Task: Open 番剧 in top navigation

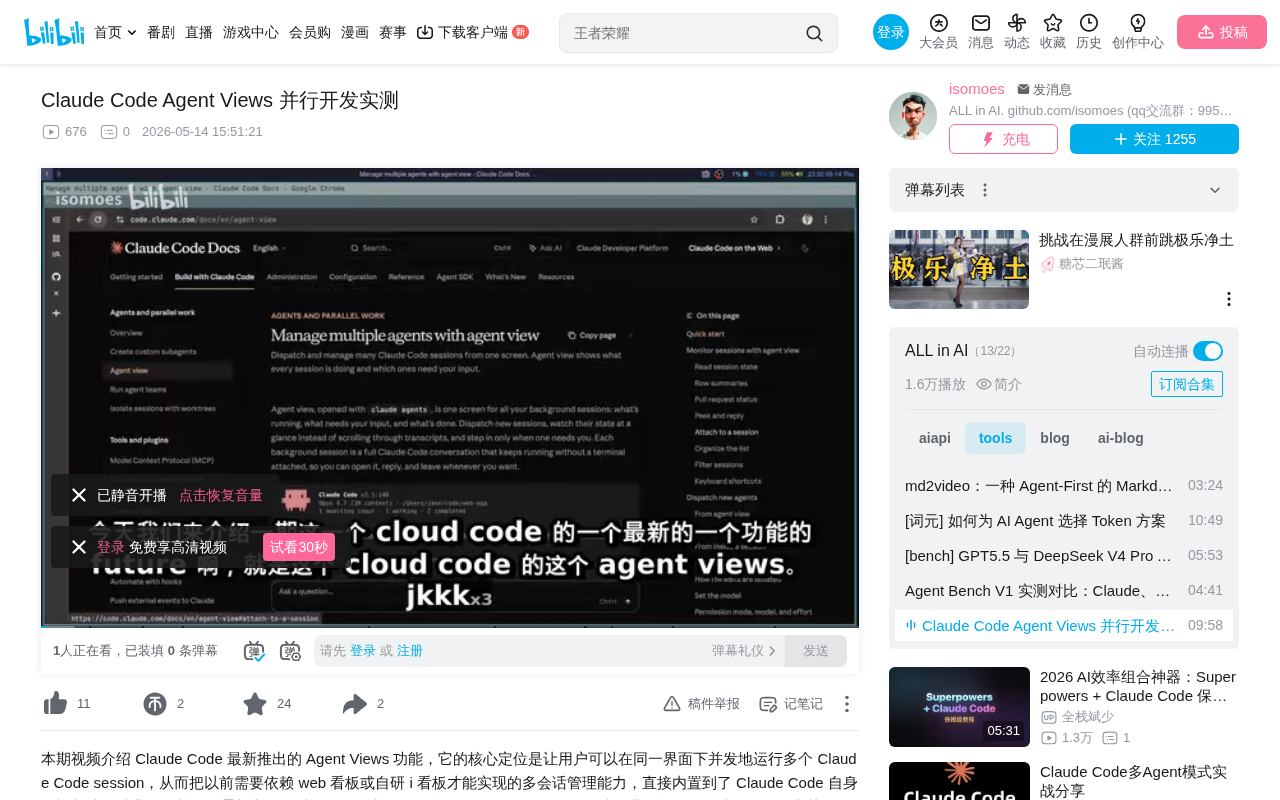Action: (x=161, y=32)
